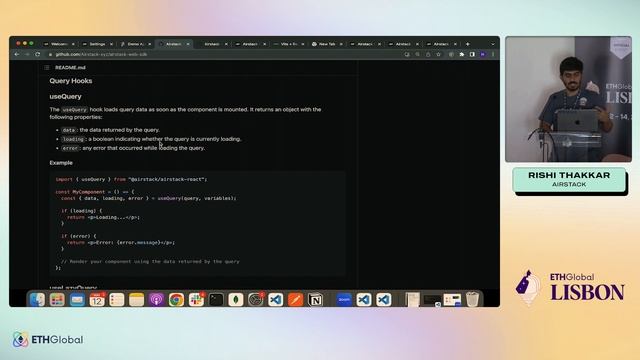
Task: Click the Example subheading
Action: point(61,163)
